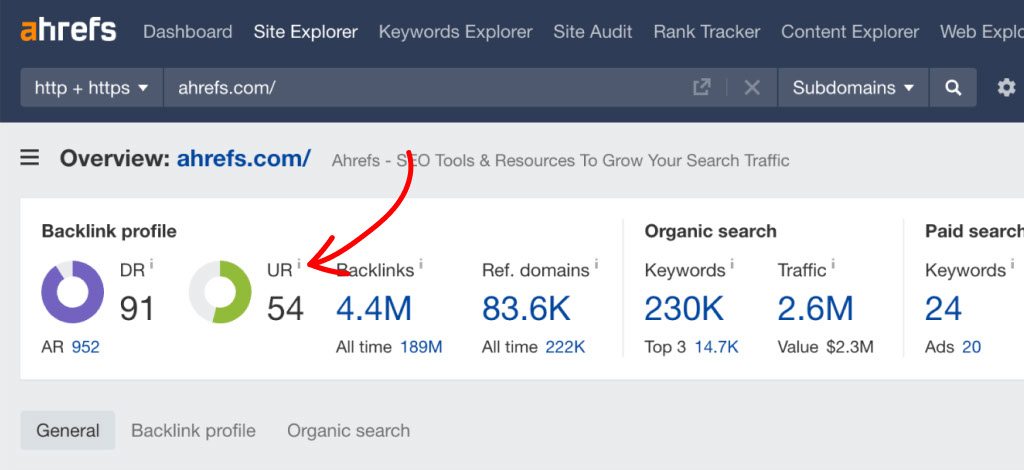Screen dimensions: 1024x470
Task: Switch to Backlink profile tab
Action: click(193, 430)
